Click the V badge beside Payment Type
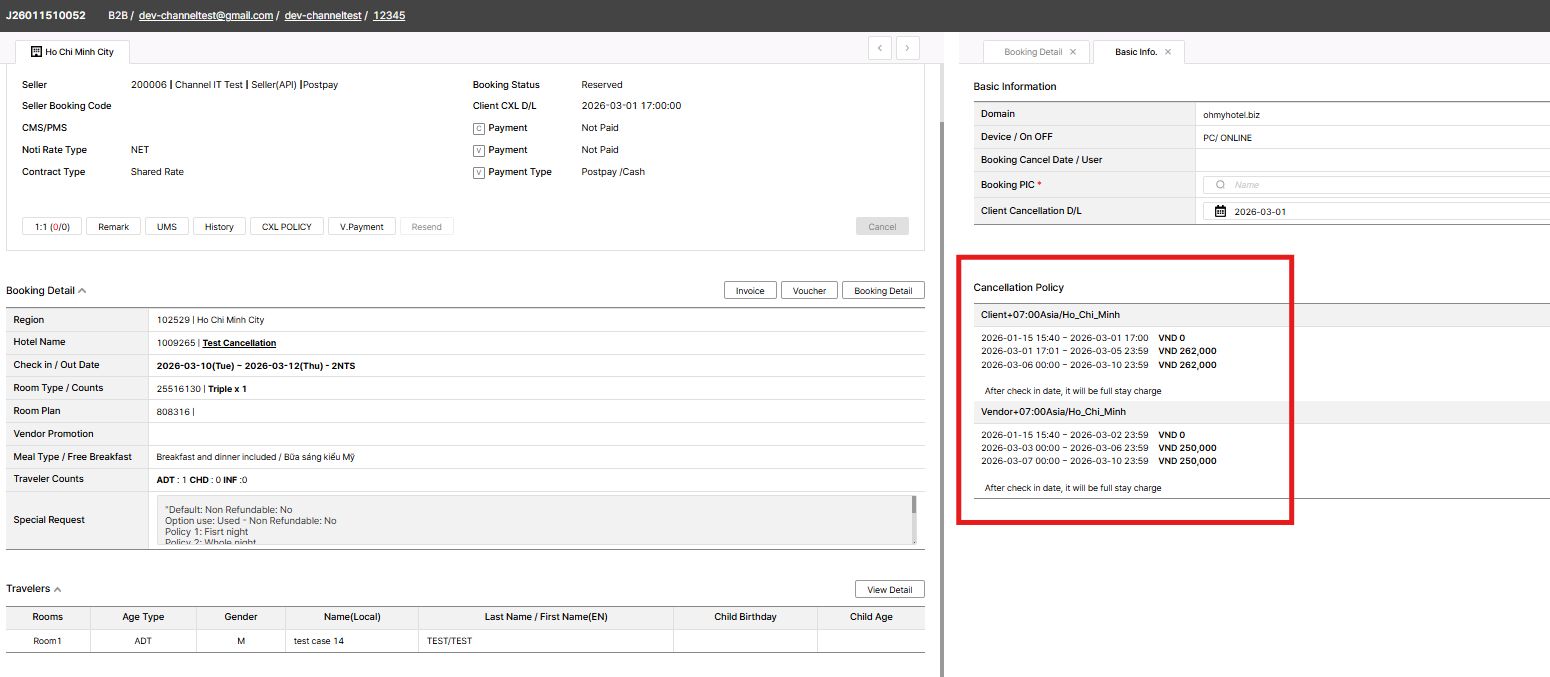1550x677 pixels. 479,172
